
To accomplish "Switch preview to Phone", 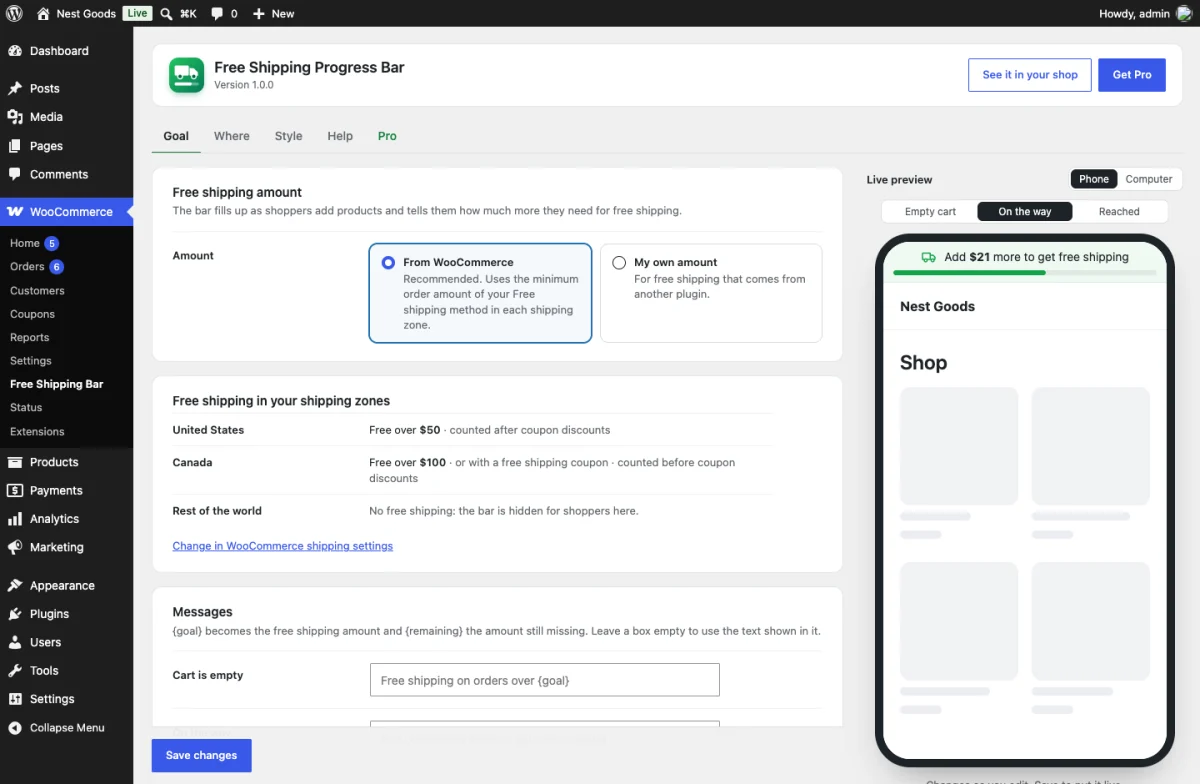I will tap(1094, 179).
